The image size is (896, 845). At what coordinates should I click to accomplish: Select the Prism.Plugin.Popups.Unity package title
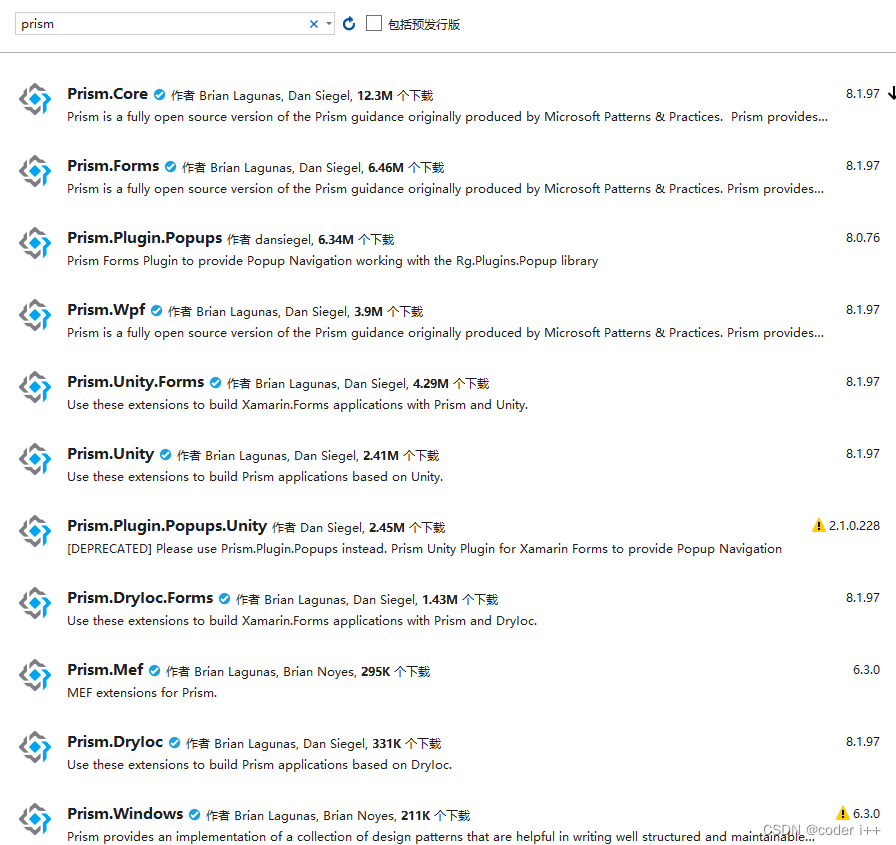(x=167, y=526)
